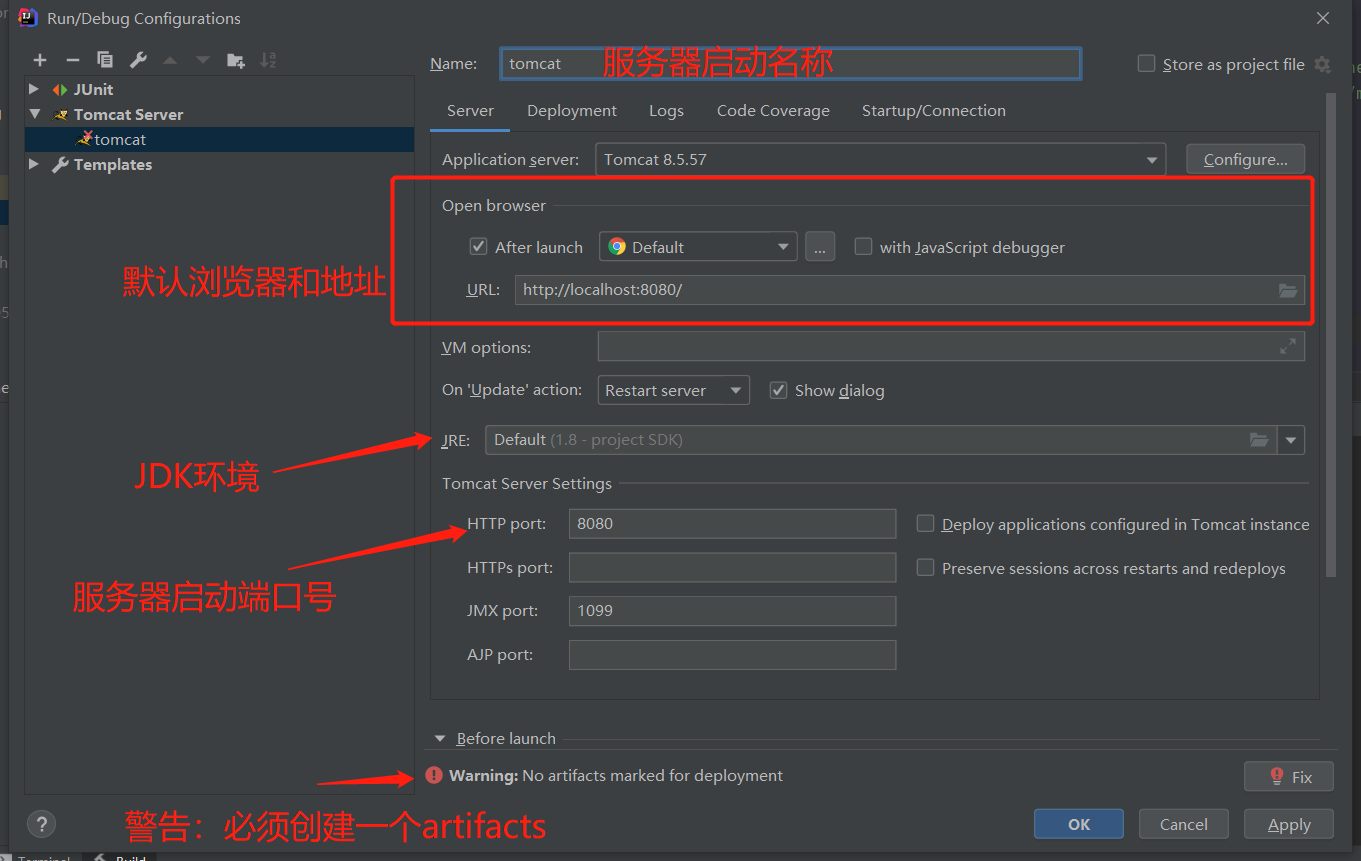Open settings gear next to Store as project file

click(1322, 64)
